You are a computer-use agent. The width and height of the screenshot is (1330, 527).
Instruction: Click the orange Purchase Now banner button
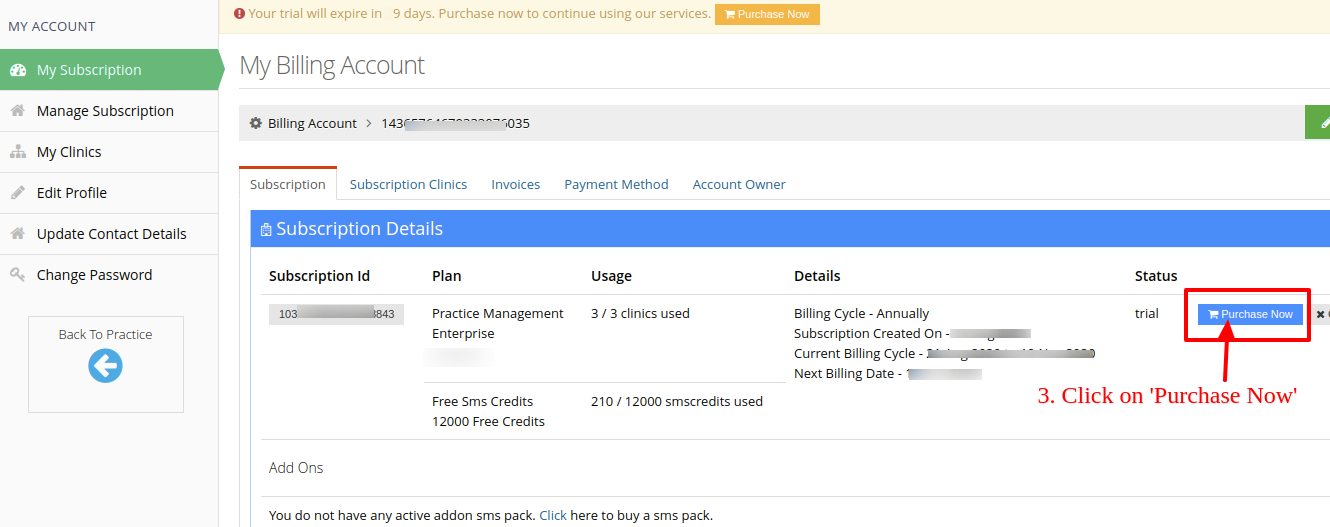tap(767, 15)
